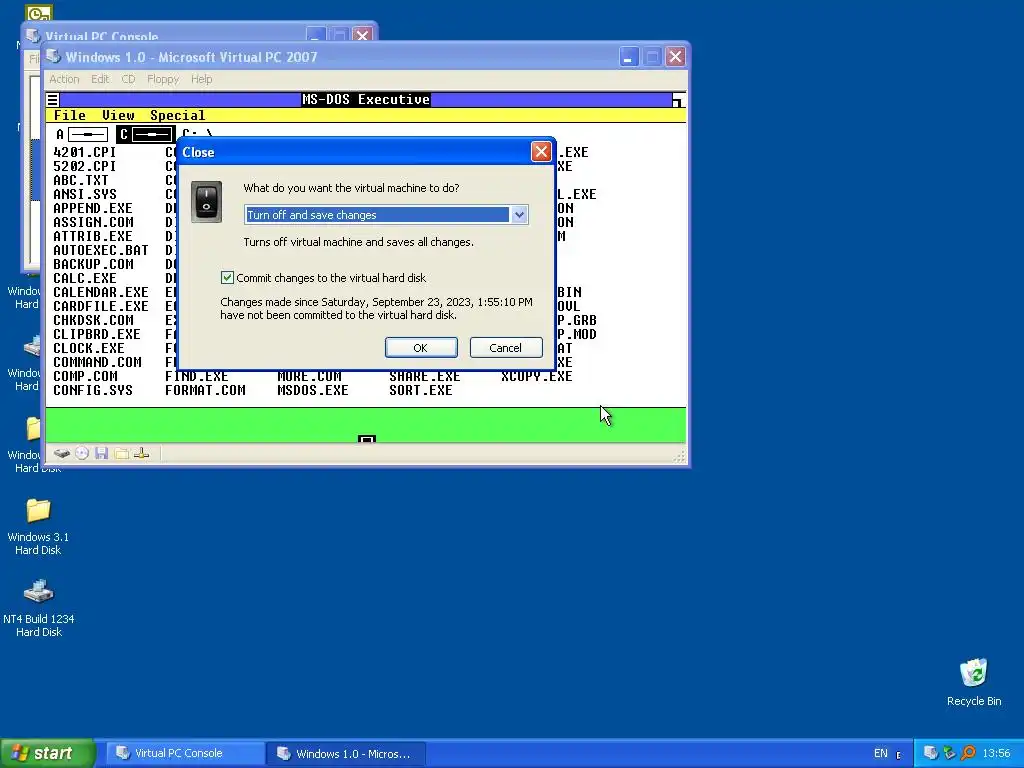Click the dropdown arrow beside Turn off option
The image size is (1024, 768).
519,215
